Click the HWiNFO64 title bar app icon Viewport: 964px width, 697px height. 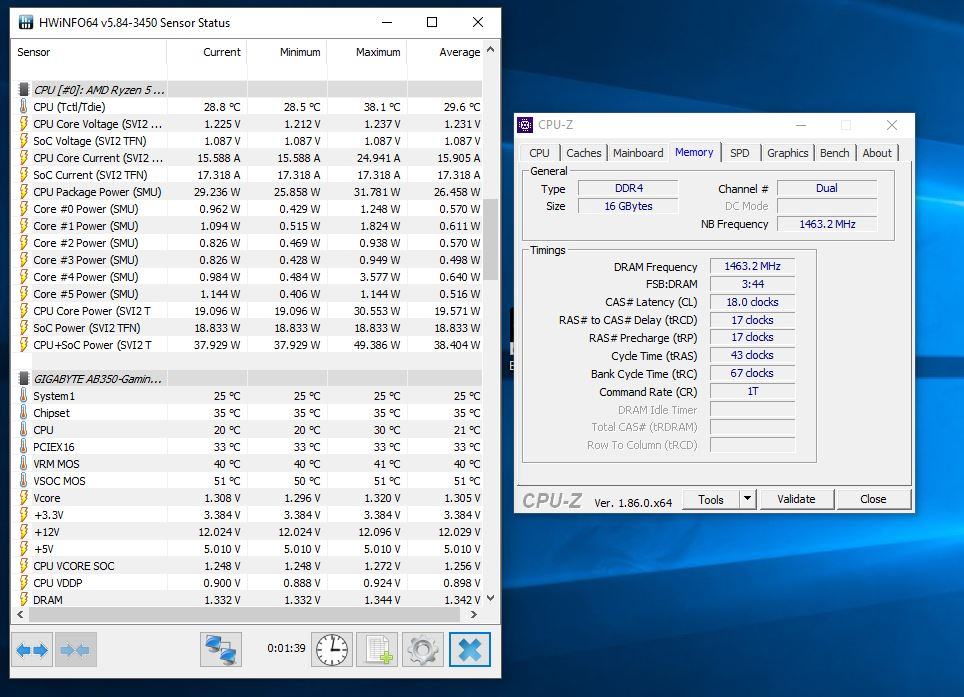click(x=26, y=23)
